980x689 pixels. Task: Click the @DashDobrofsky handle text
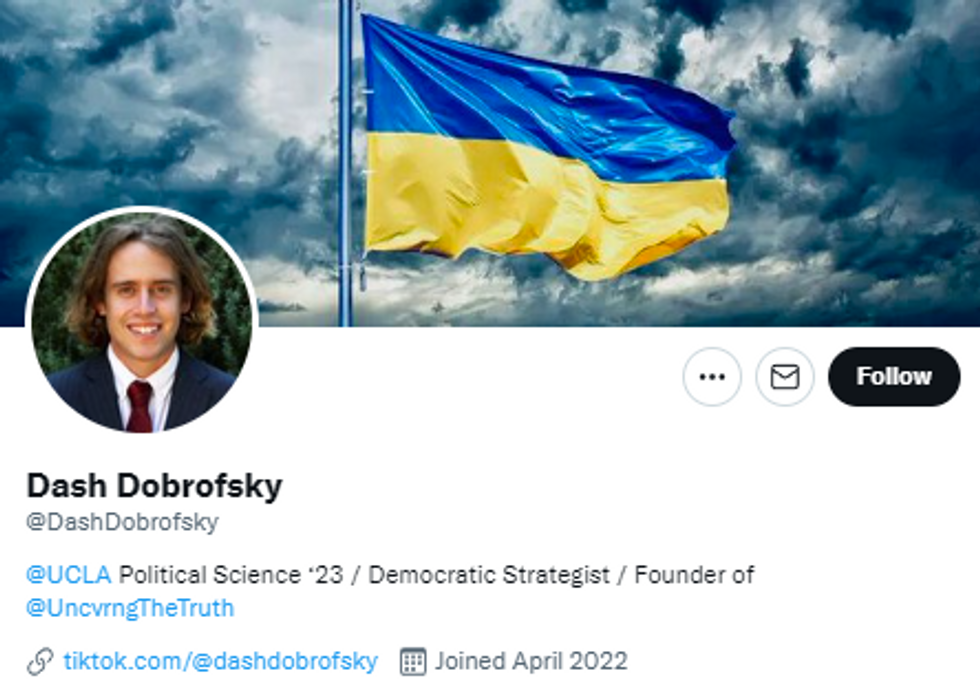[122, 521]
